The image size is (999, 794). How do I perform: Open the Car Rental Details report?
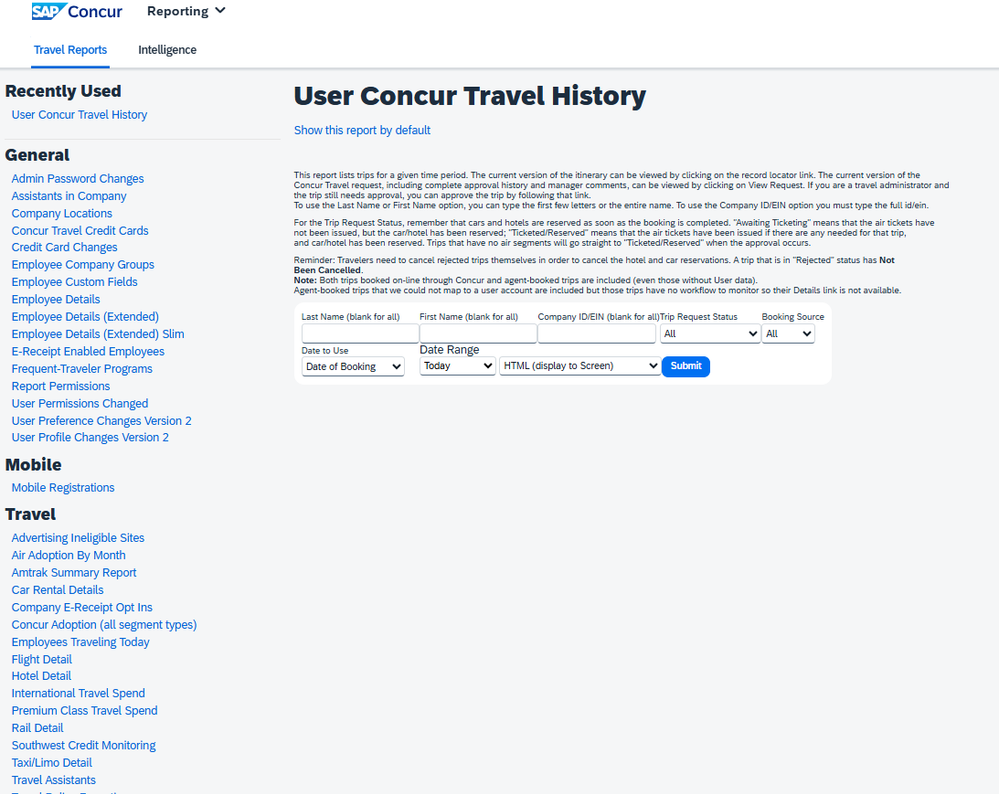[57, 590]
